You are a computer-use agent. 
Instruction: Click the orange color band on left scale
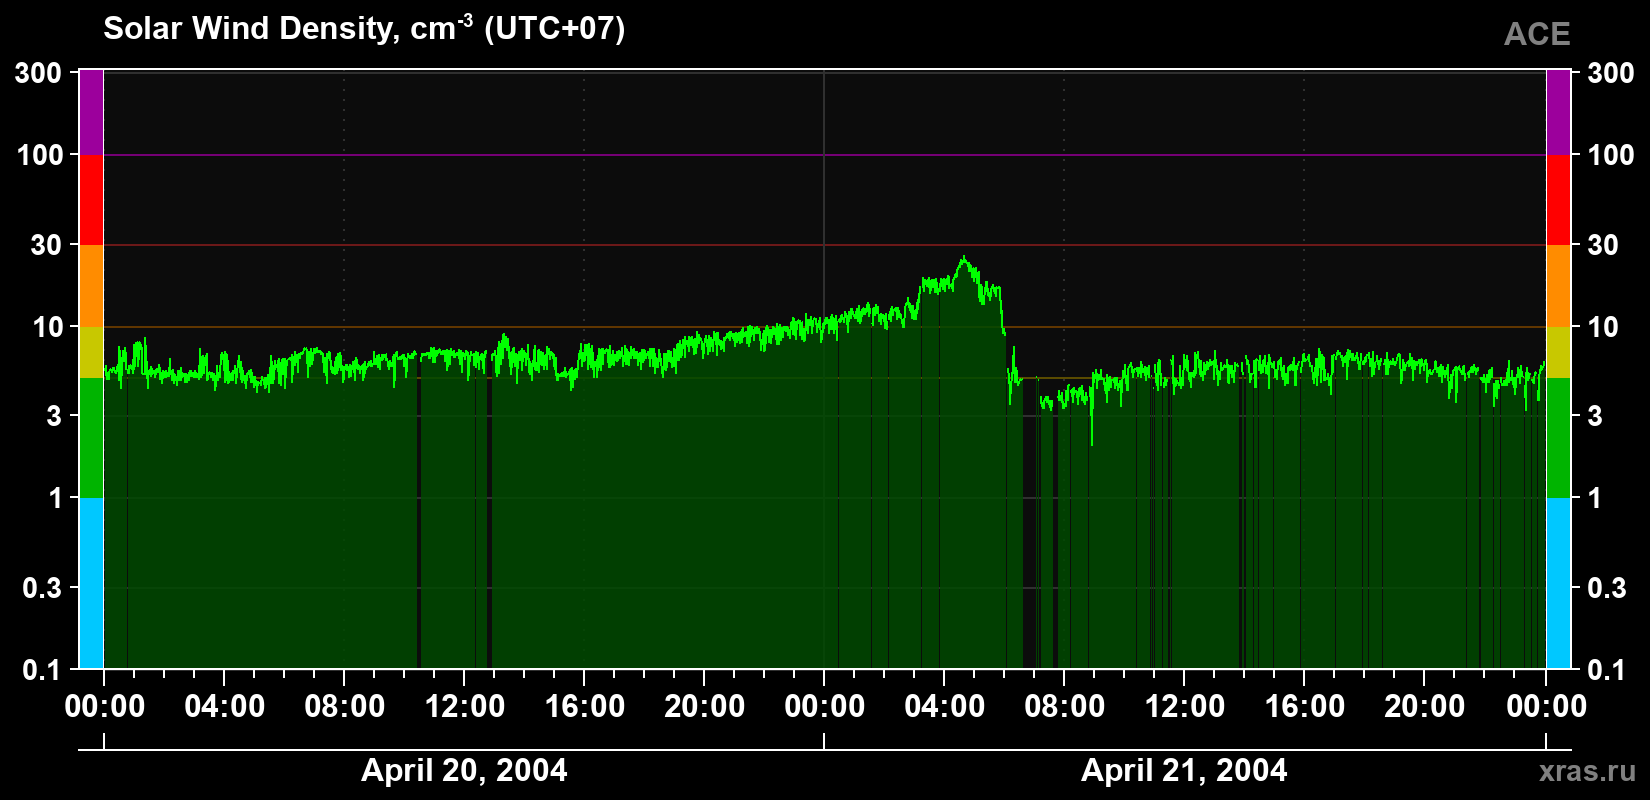(91, 286)
